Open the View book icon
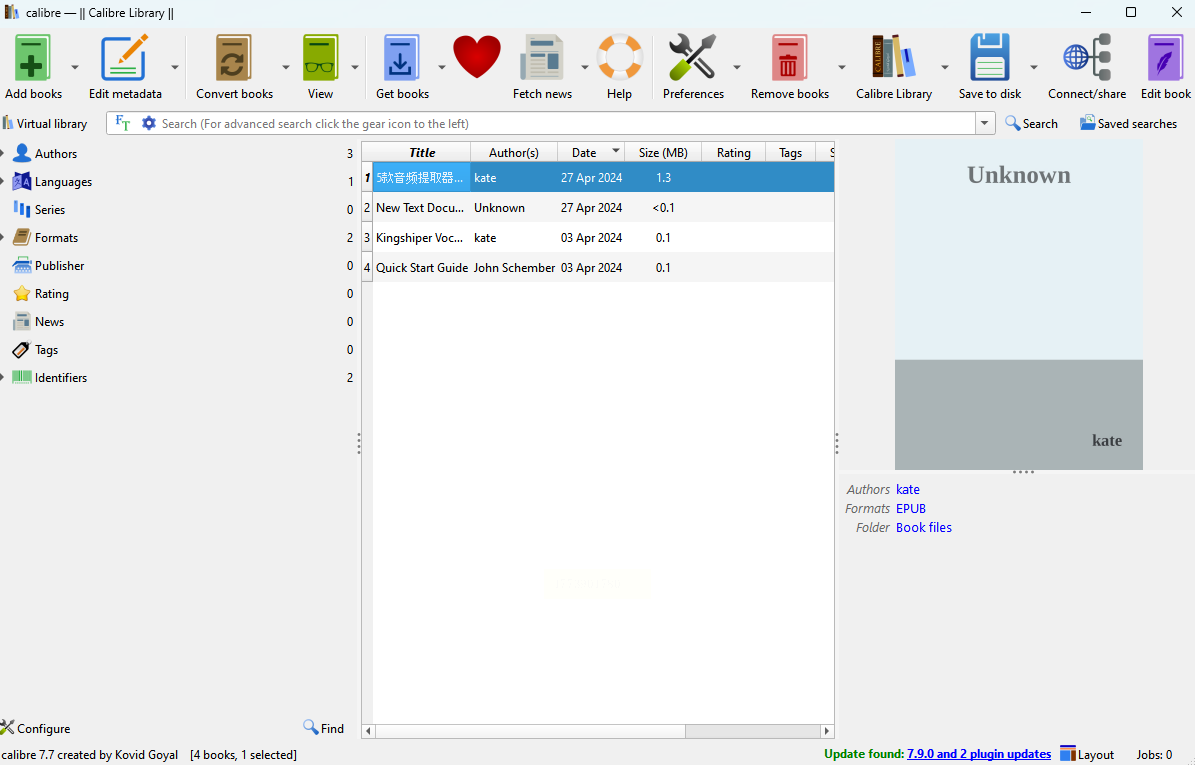The width and height of the screenshot is (1195, 765). coord(320,58)
